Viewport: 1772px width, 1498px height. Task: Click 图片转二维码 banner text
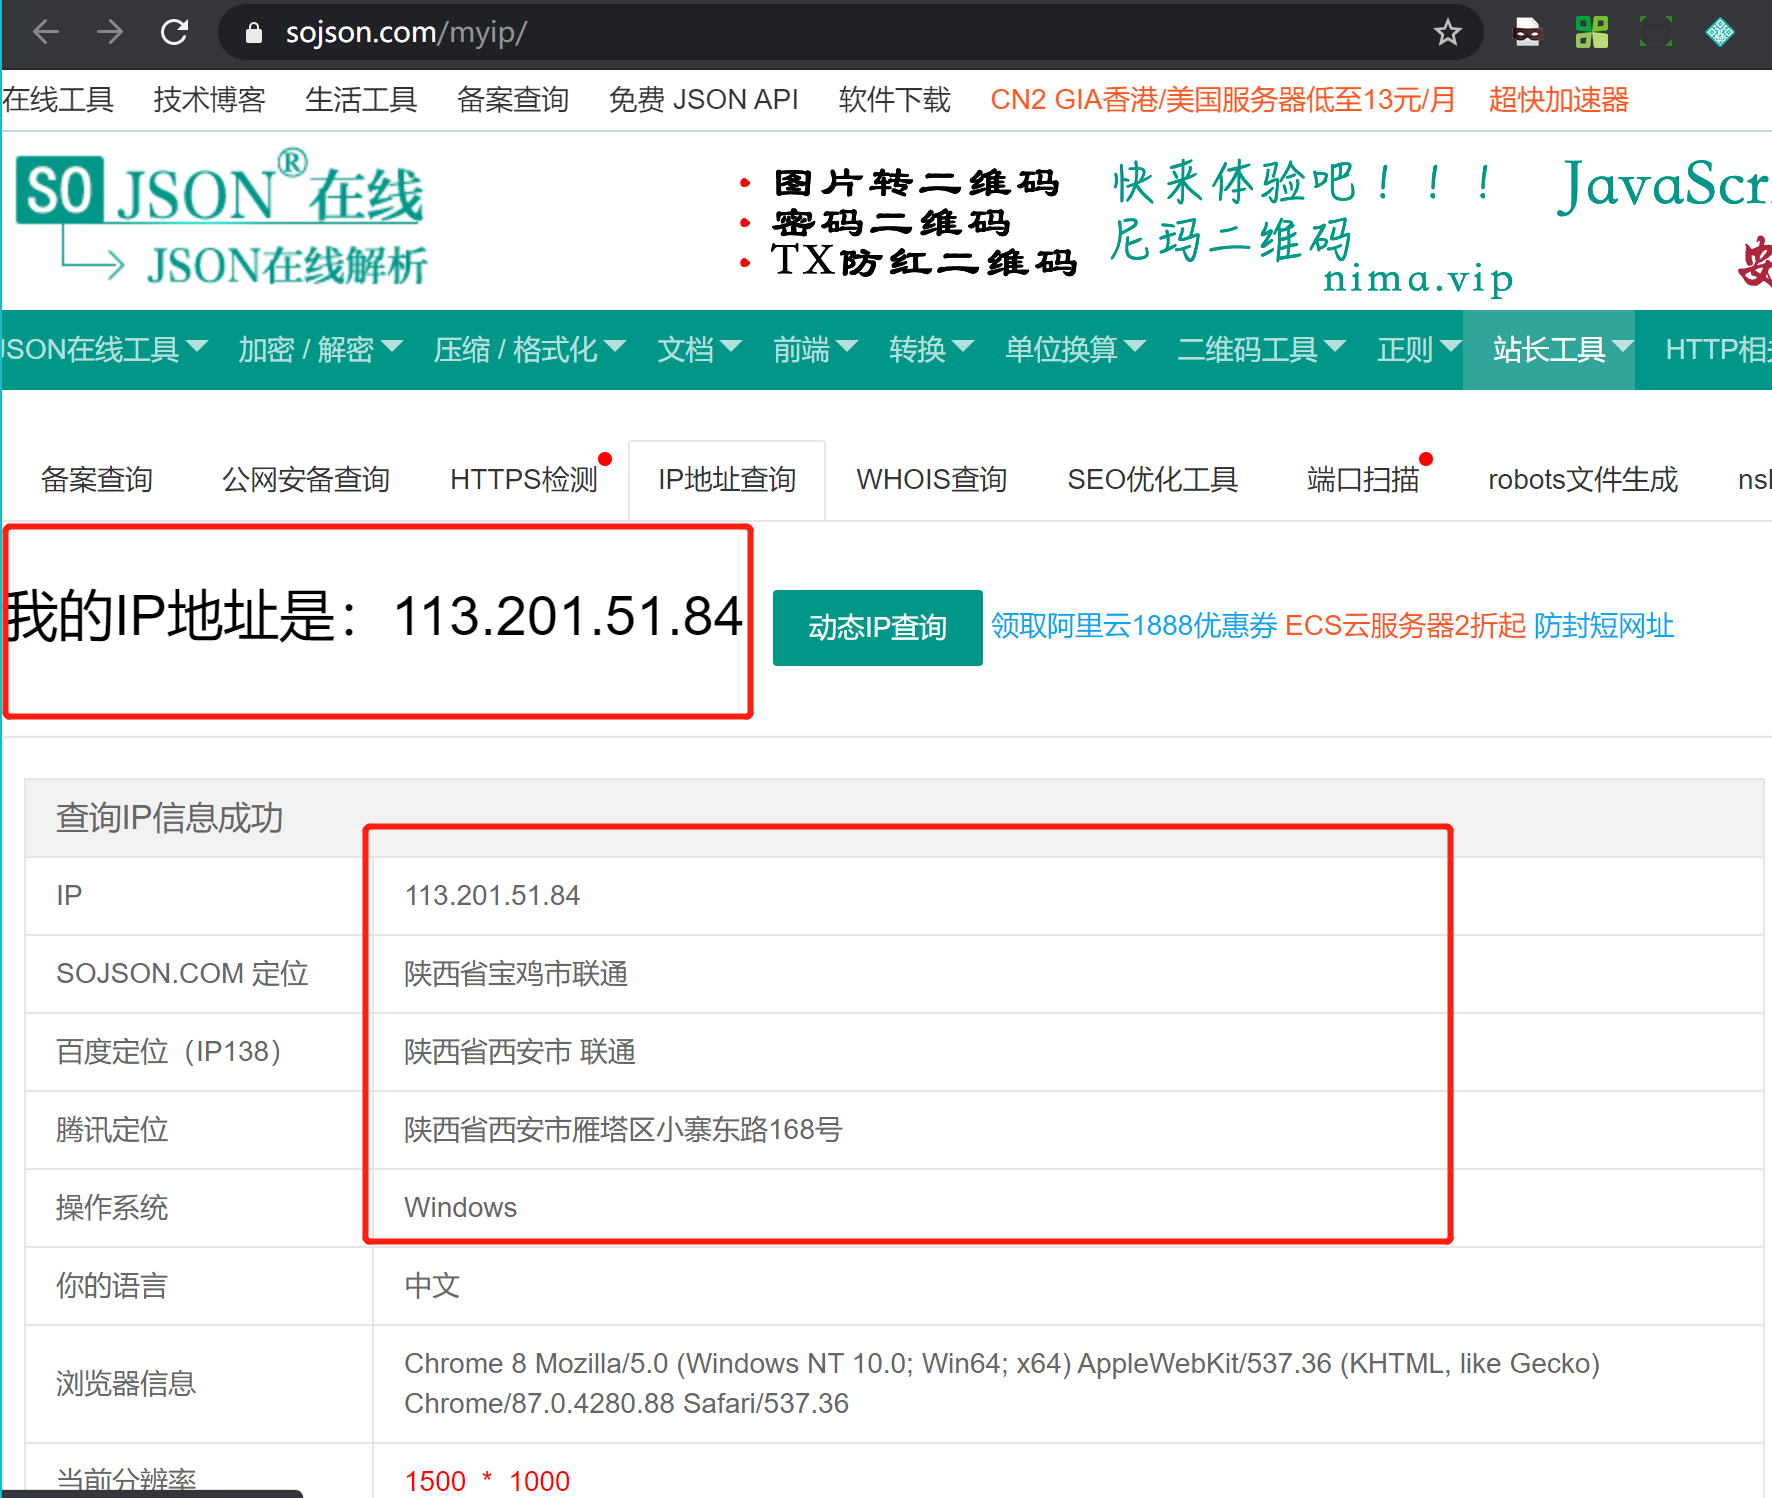coord(915,183)
